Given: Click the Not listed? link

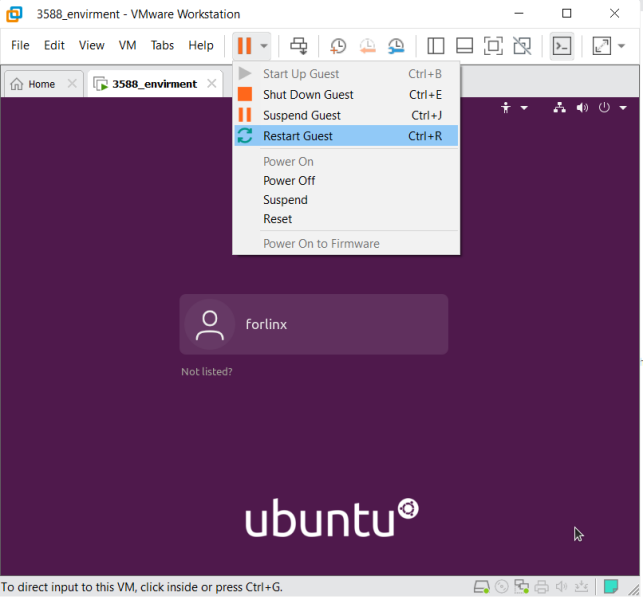Looking at the screenshot, I should coord(207,371).
